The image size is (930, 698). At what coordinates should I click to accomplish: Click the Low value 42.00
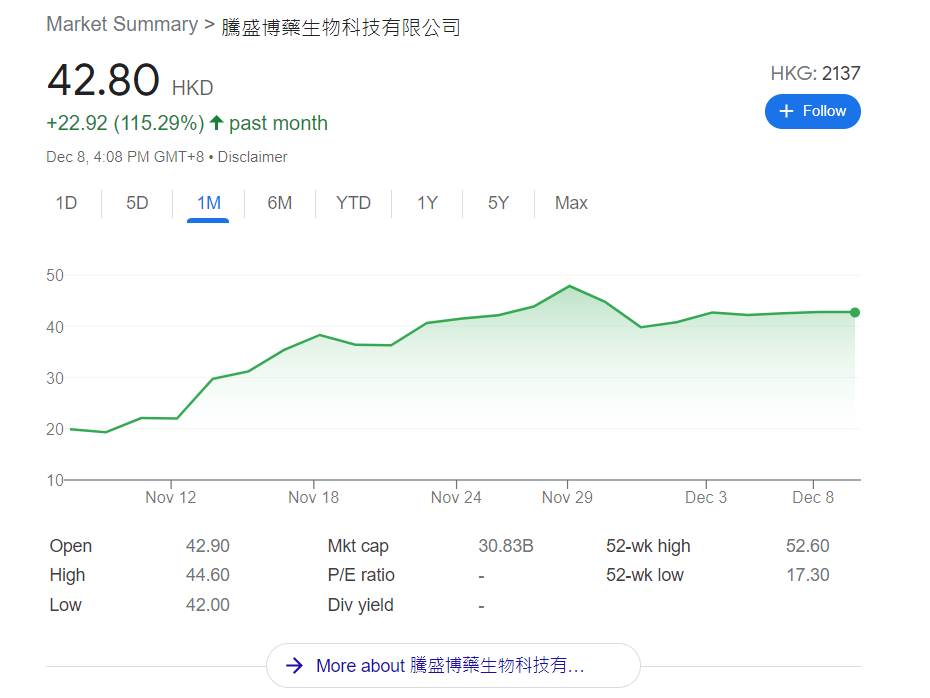pos(208,605)
